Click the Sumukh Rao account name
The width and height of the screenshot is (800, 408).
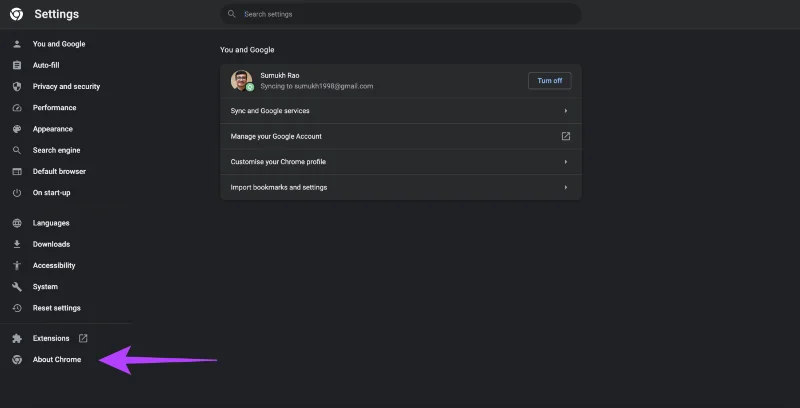(x=280, y=75)
